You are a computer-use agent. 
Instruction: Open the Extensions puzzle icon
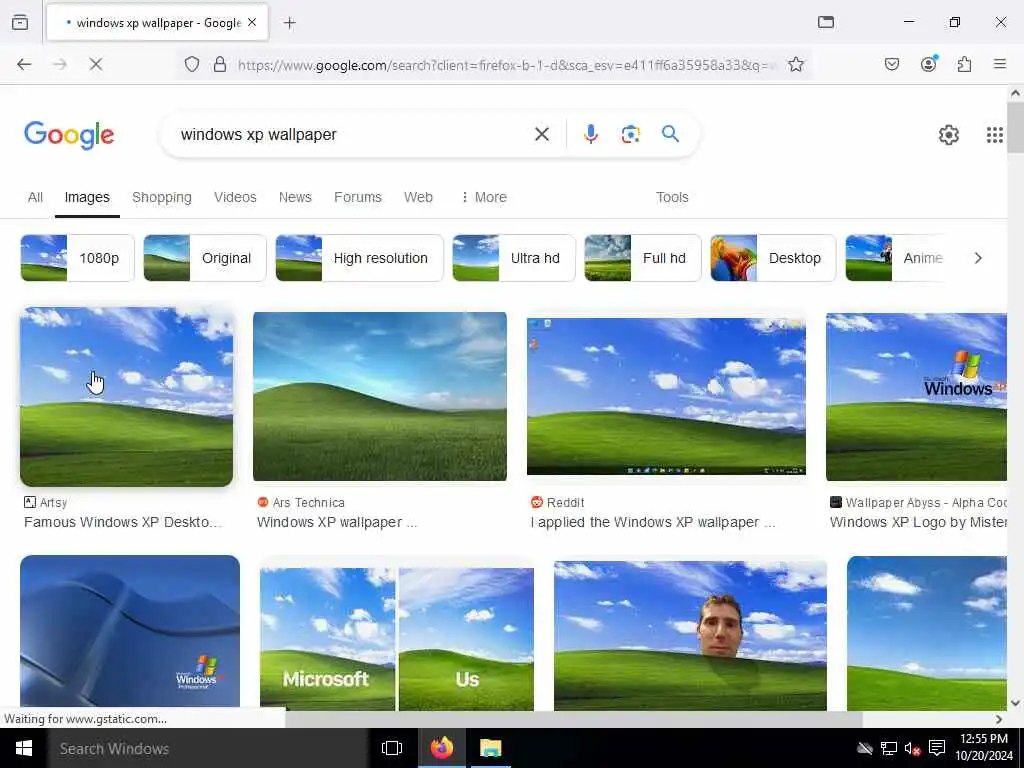(x=964, y=64)
